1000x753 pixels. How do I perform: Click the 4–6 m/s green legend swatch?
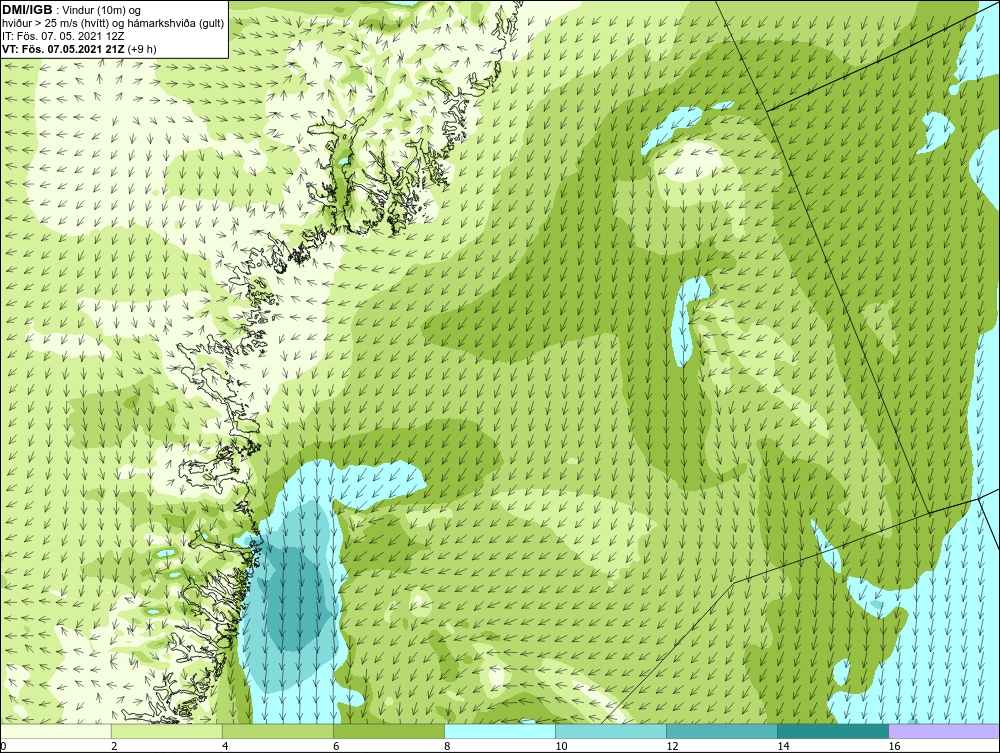(x=277, y=731)
